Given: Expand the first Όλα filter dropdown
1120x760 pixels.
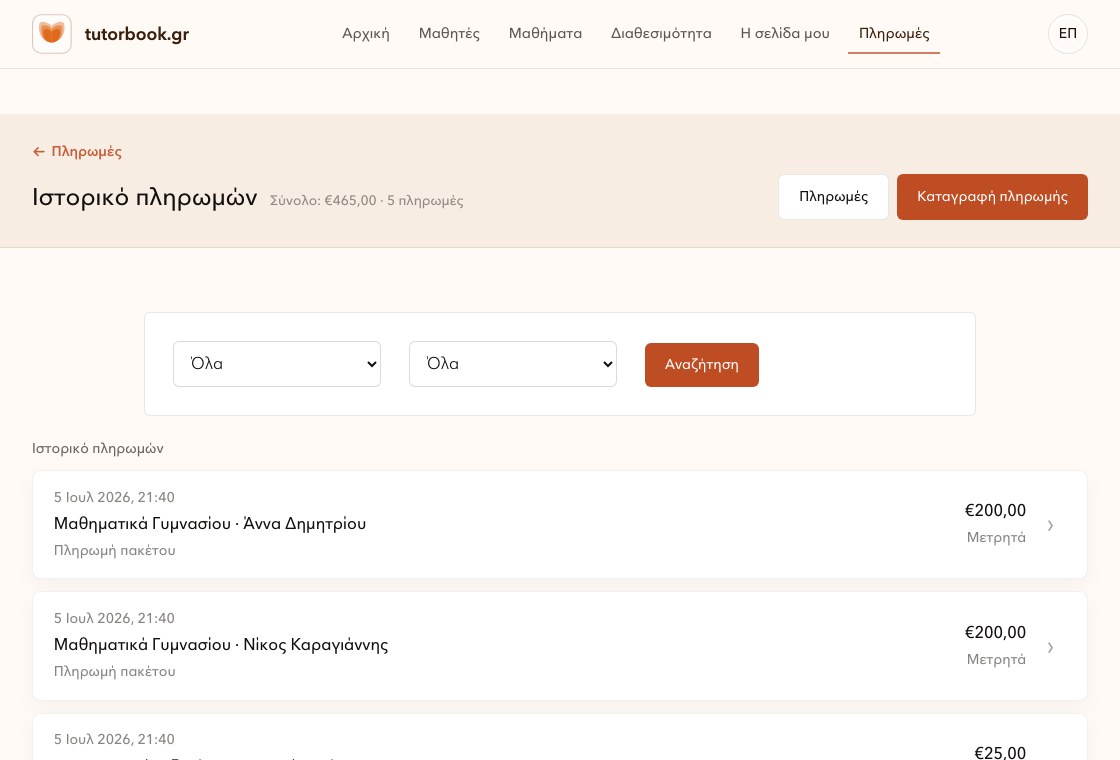Looking at the screenshot, I should [276, 364].
